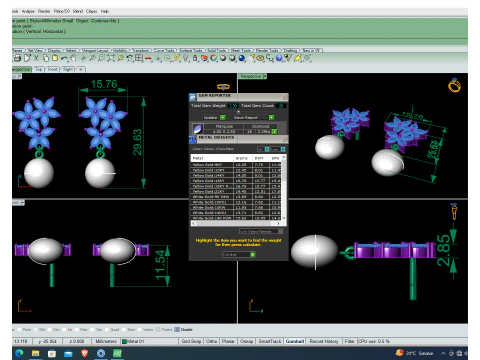
Task: Toggle Gumball in the status bar
Action: [295, 341]
